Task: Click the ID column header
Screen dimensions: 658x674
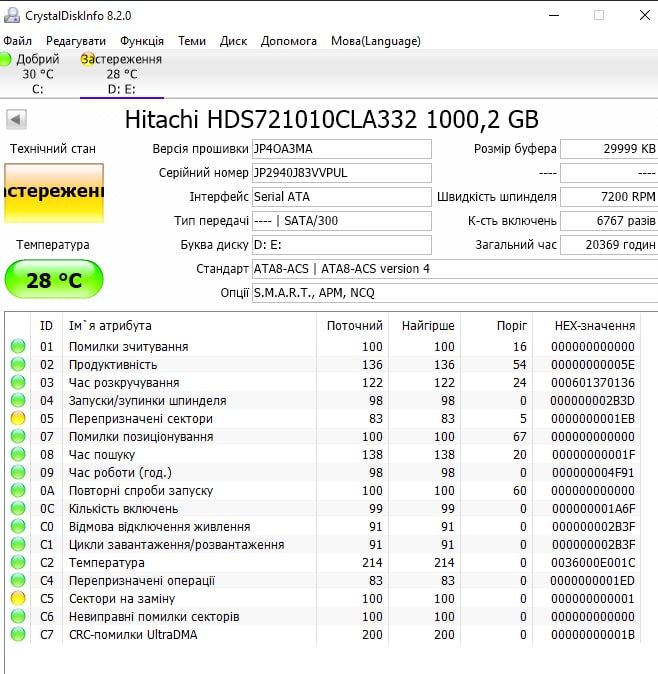Action: click(46, 326)
